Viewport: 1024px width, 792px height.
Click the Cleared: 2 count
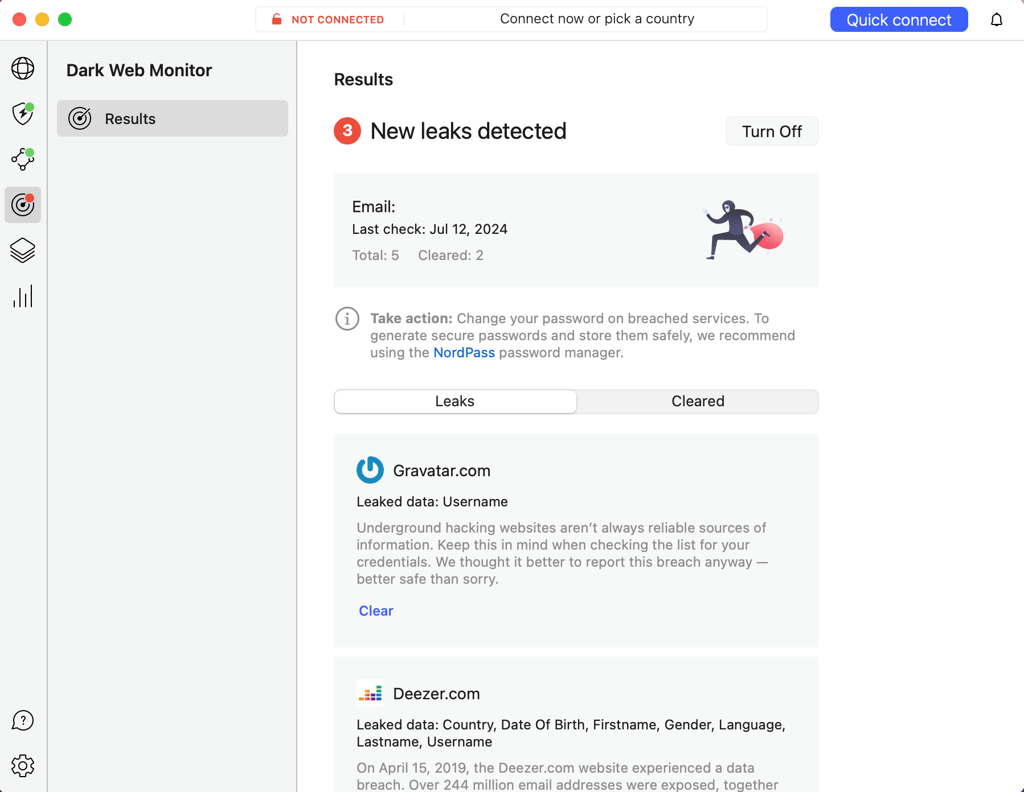(x=451, y=255)
